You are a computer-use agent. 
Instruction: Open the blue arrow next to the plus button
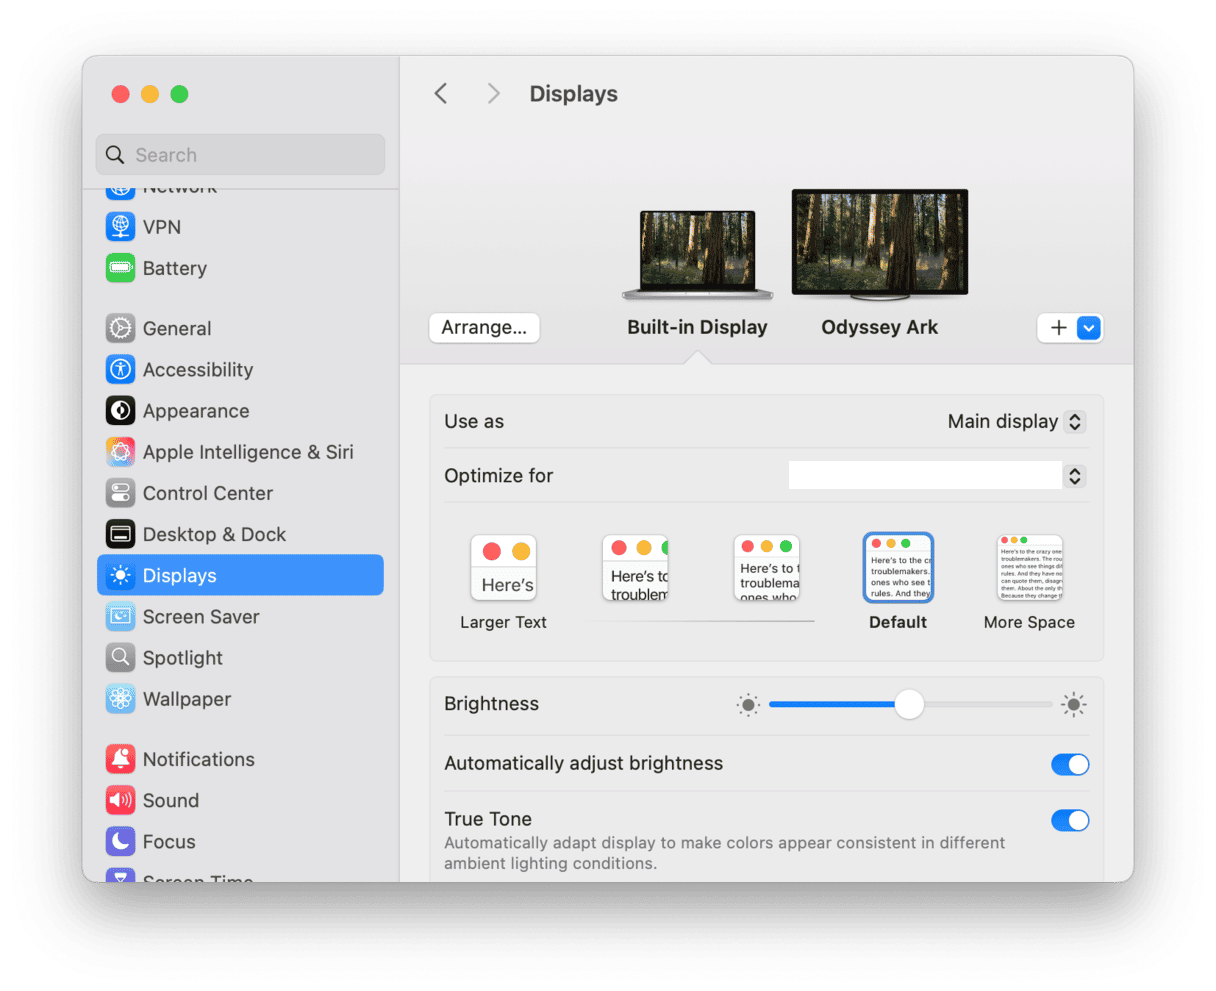(x=1089, y=328)
